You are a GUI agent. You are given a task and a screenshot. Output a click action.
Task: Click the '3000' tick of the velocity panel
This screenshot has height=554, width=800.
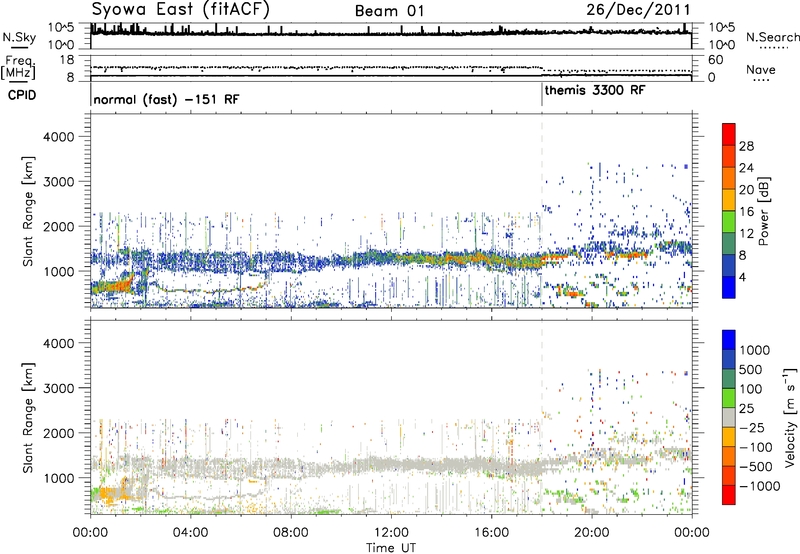point(59,388)
